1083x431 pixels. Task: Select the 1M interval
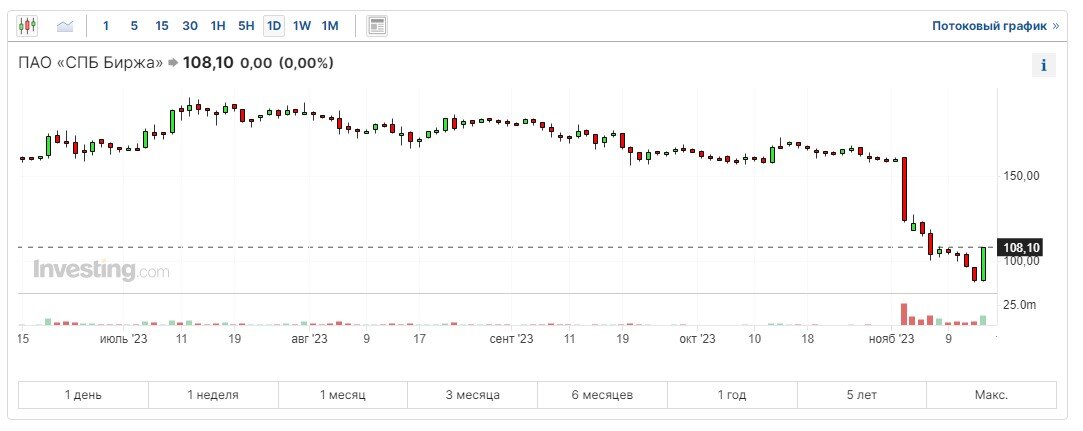[x=330, y=26]
